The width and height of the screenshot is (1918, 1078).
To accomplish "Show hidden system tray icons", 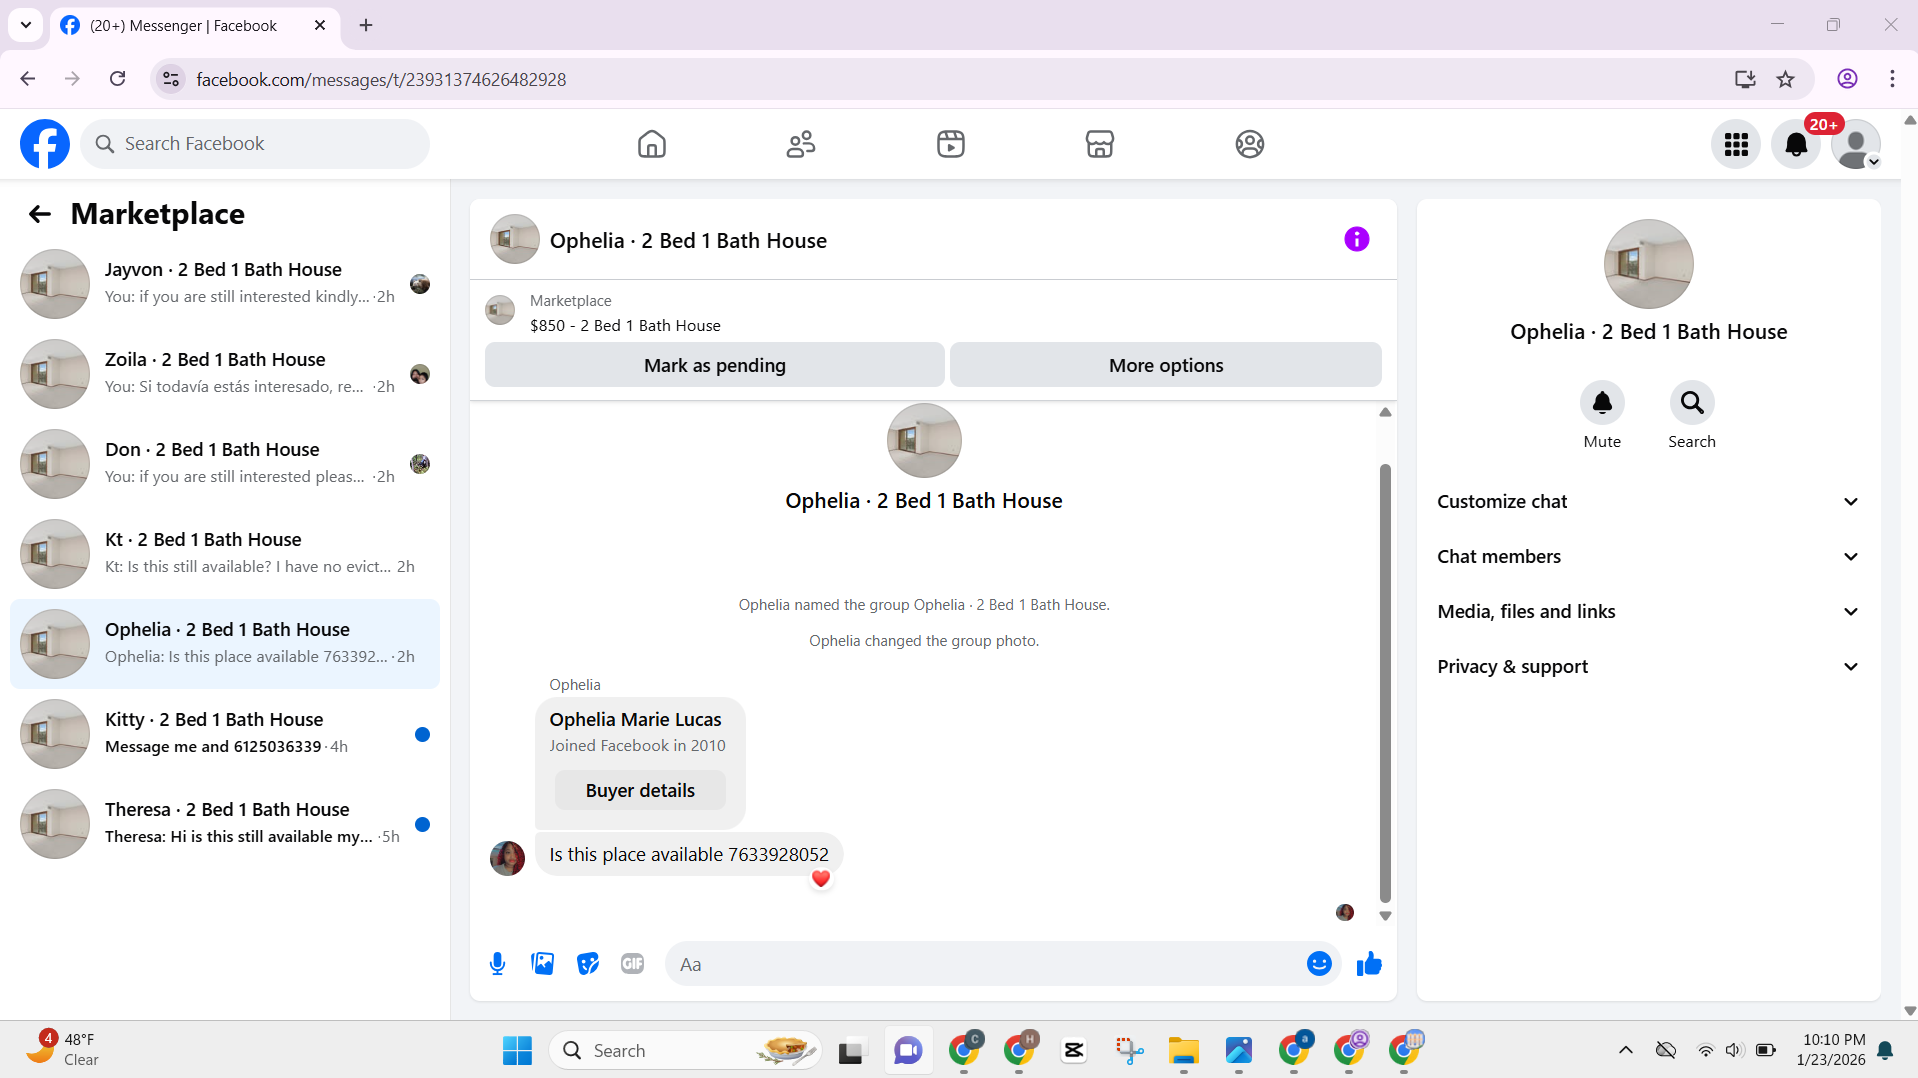I will coord(1626,1050).
